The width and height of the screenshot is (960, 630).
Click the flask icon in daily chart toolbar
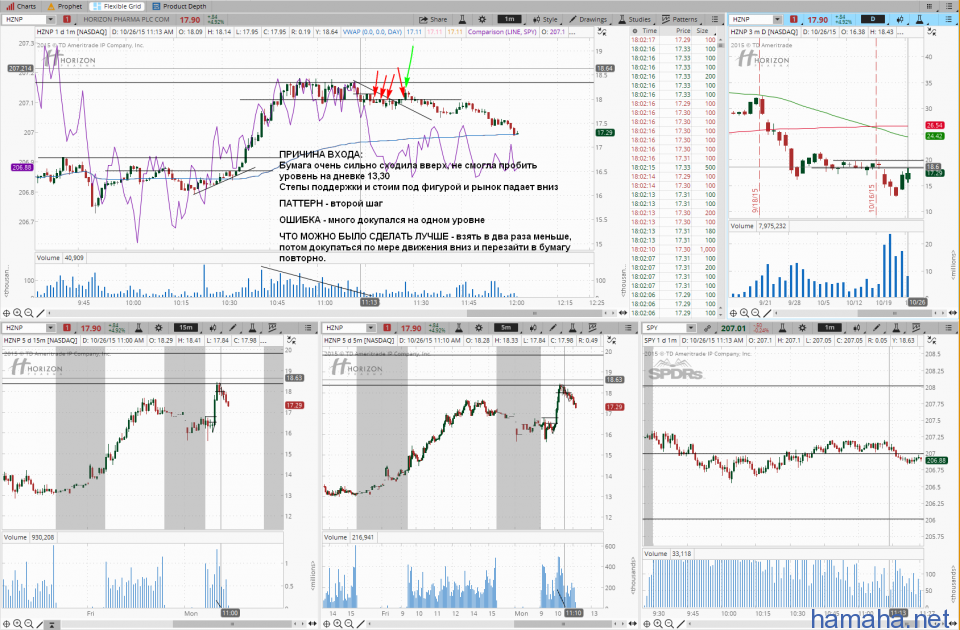point(919,20)
